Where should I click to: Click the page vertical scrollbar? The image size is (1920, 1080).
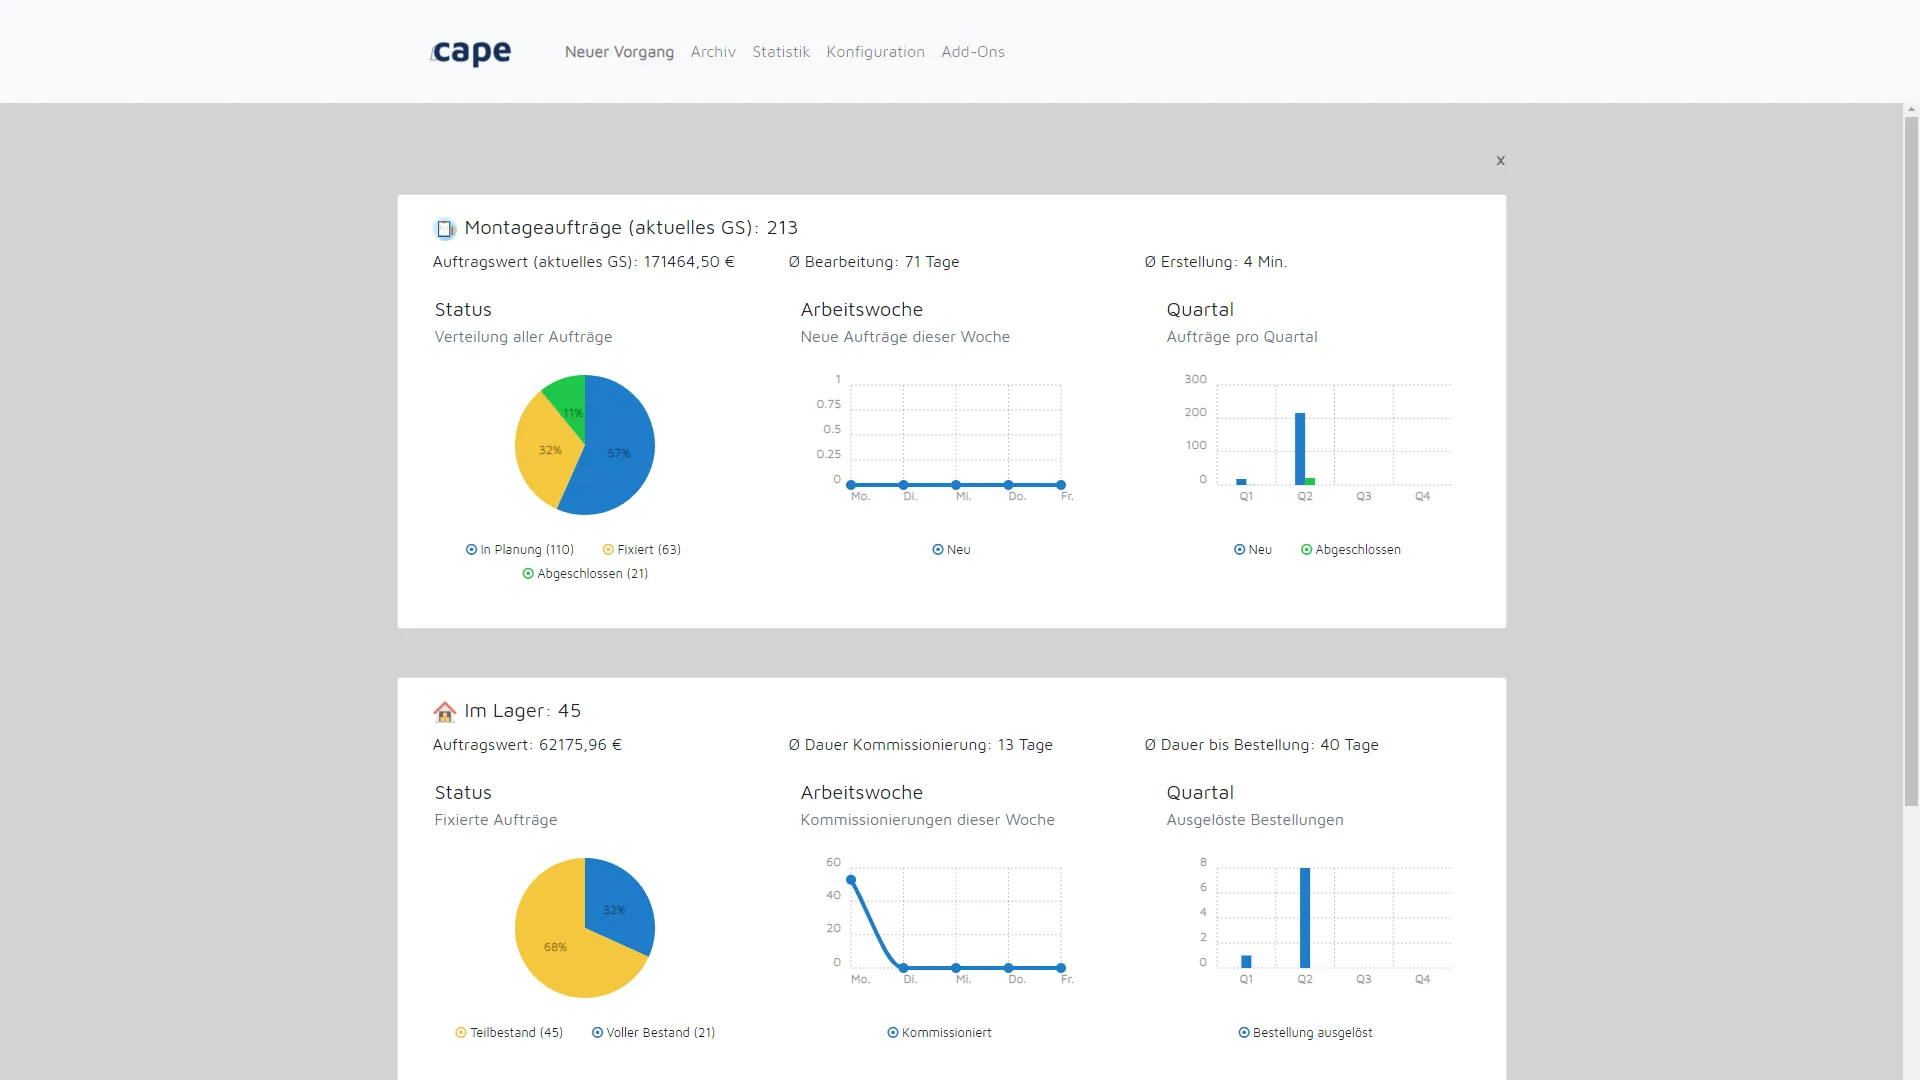1911,460
